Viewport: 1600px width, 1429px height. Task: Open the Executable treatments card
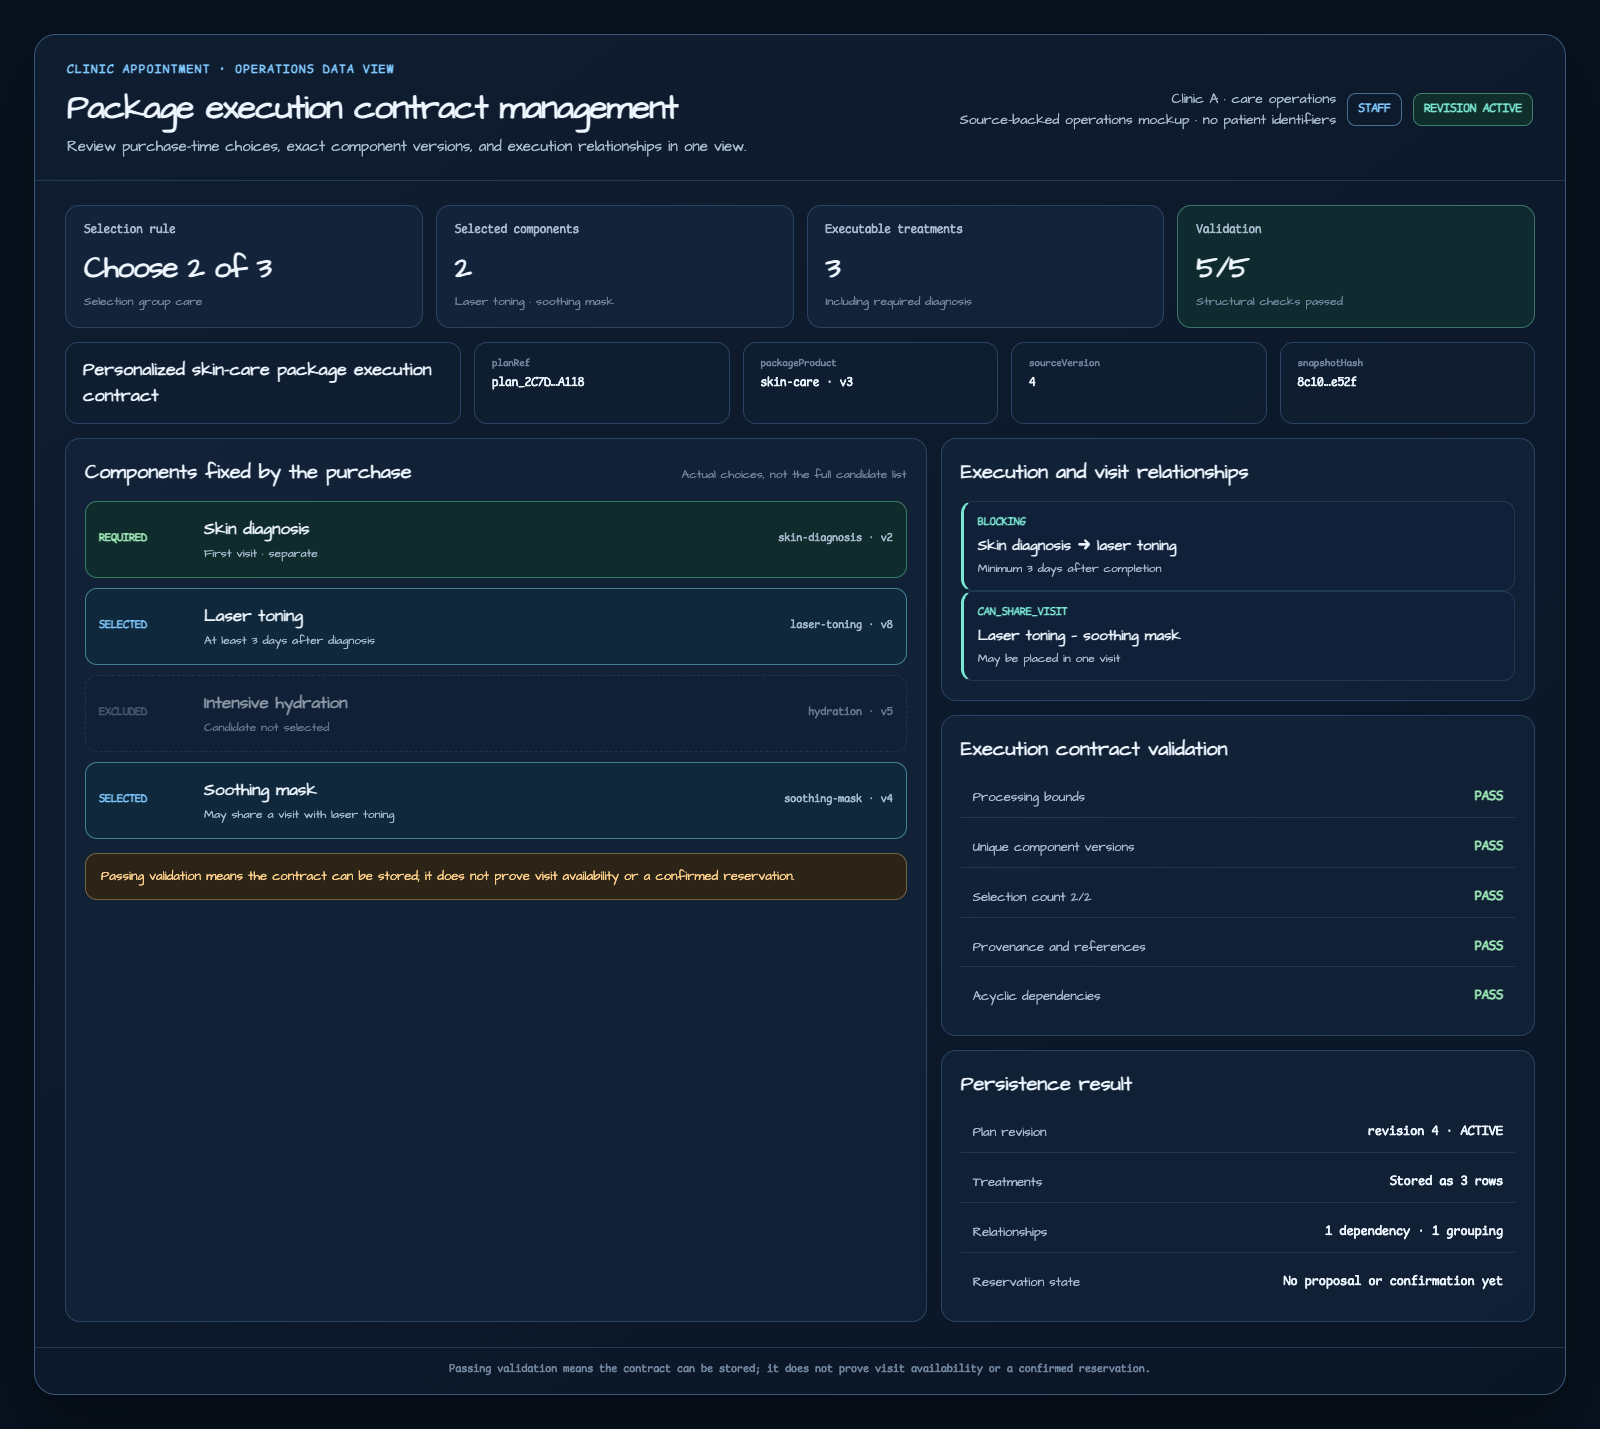[985, 266]
